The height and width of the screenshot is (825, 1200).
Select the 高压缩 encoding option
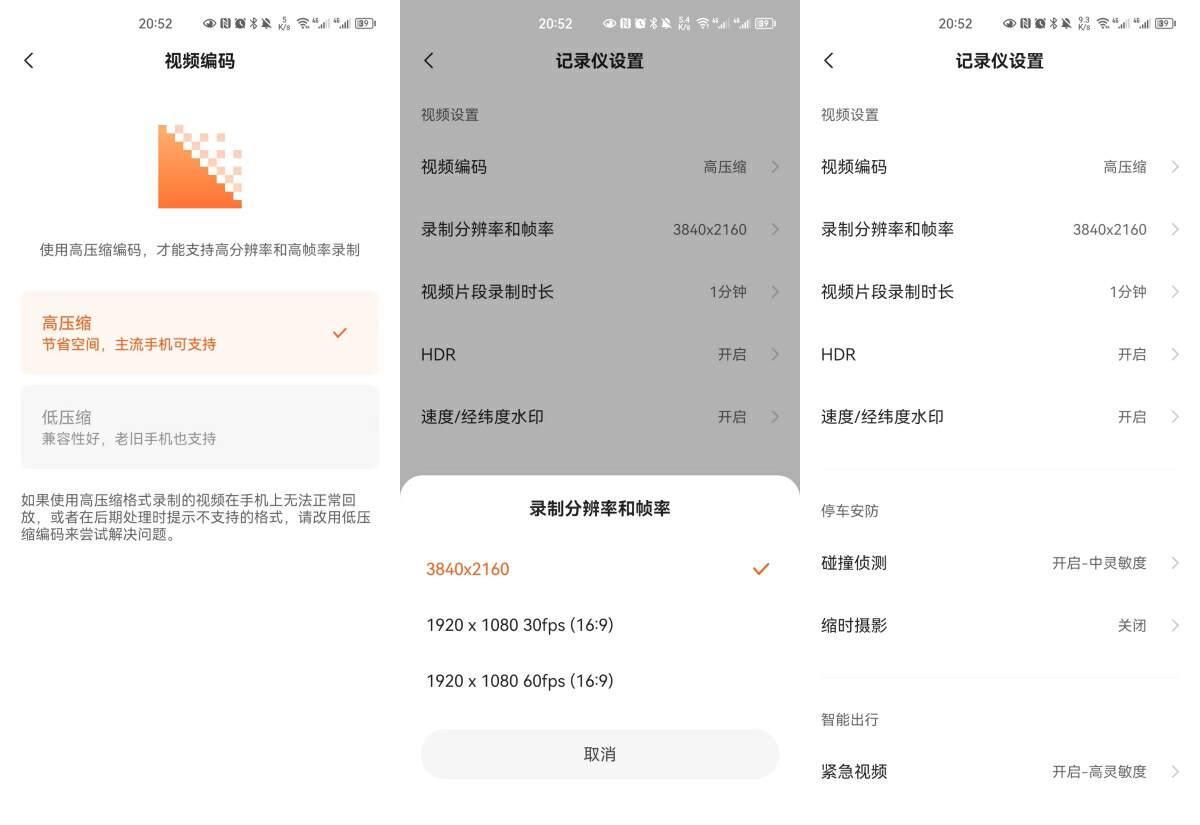(200, 332)
